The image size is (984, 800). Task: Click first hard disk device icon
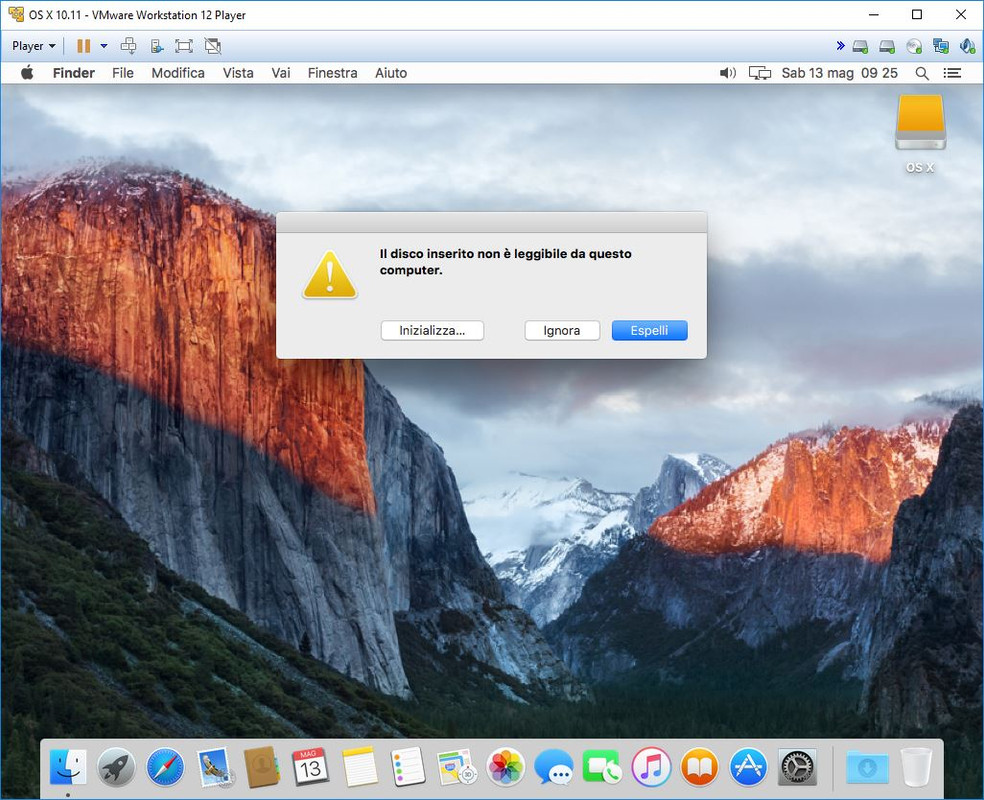860,46
